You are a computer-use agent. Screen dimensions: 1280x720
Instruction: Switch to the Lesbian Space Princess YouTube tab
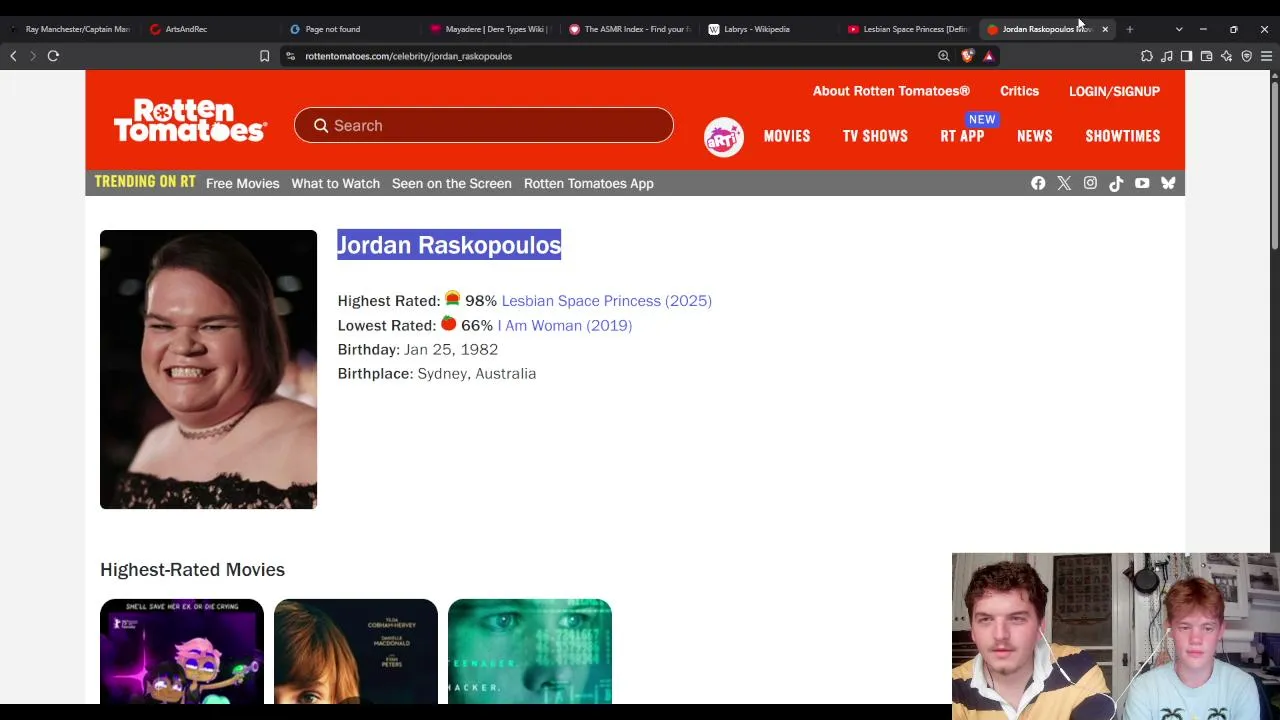click(x=908, y=29)
